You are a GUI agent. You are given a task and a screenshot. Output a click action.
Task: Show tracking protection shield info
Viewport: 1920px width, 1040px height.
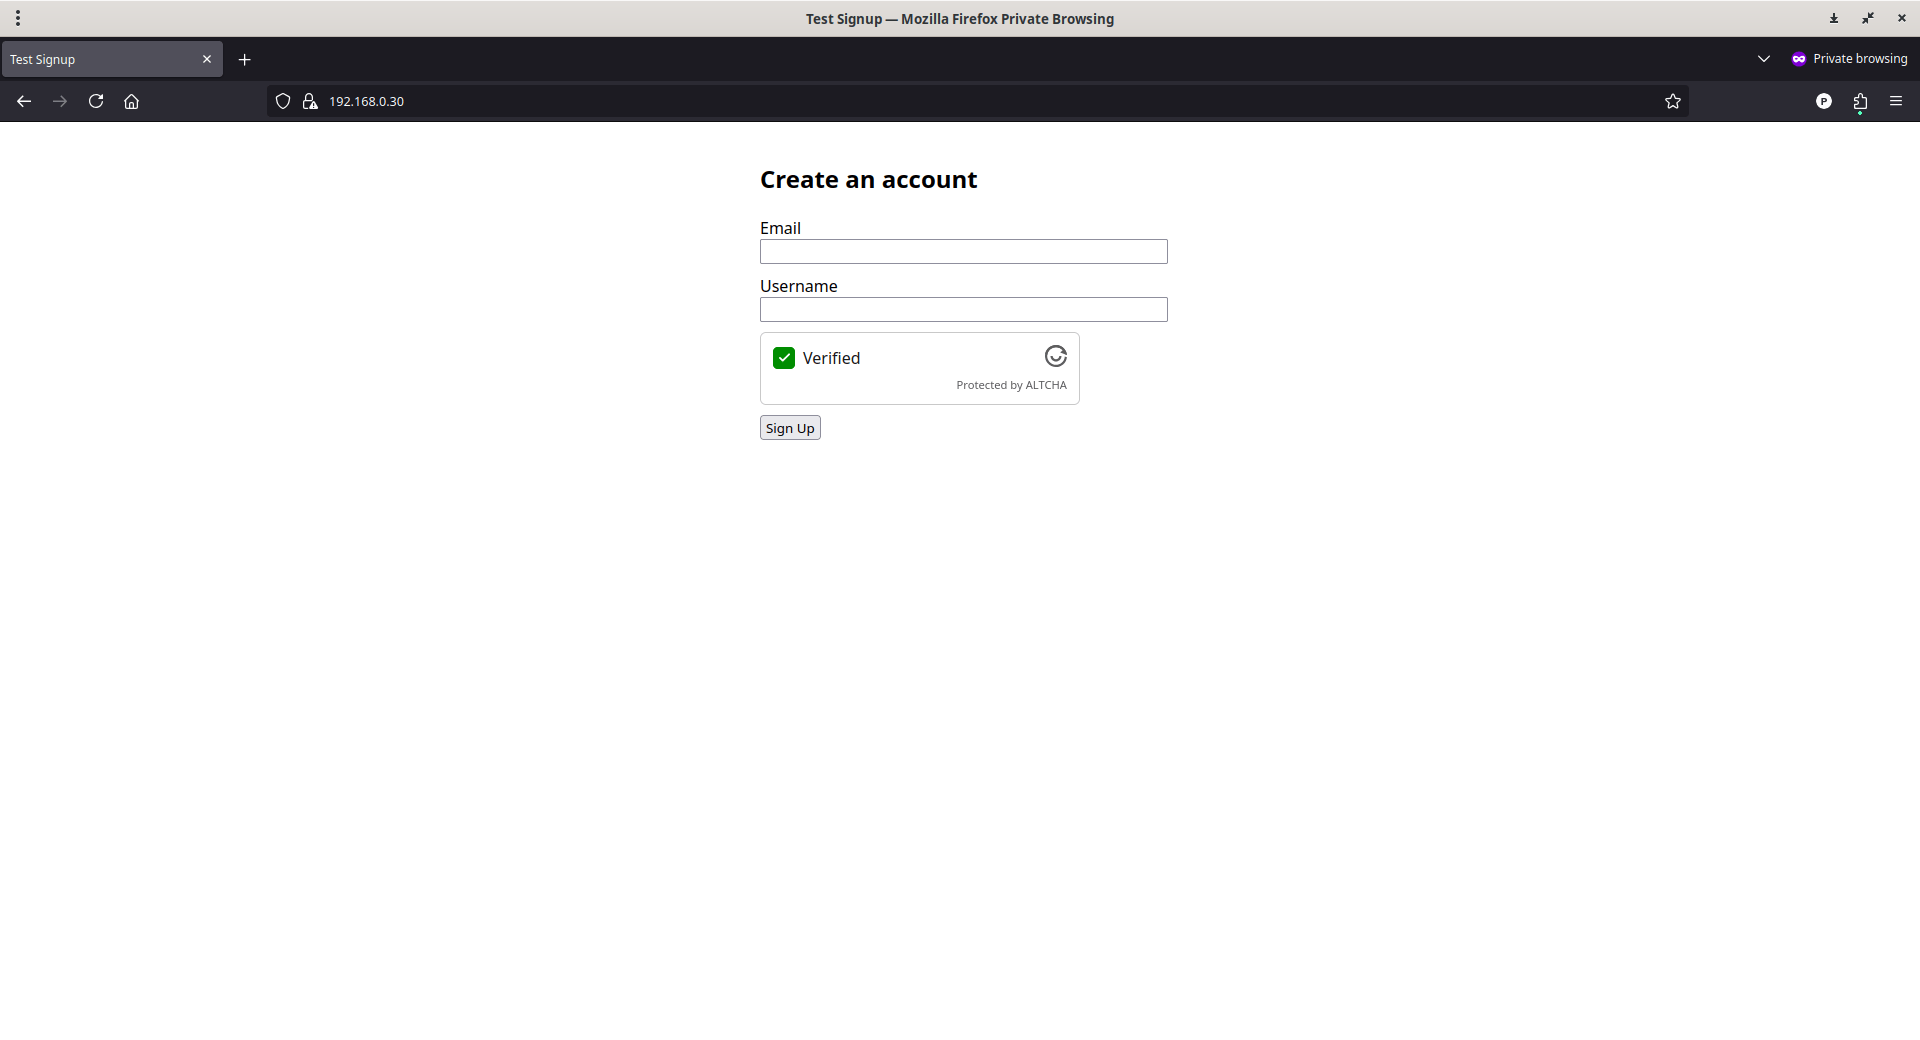283,101
